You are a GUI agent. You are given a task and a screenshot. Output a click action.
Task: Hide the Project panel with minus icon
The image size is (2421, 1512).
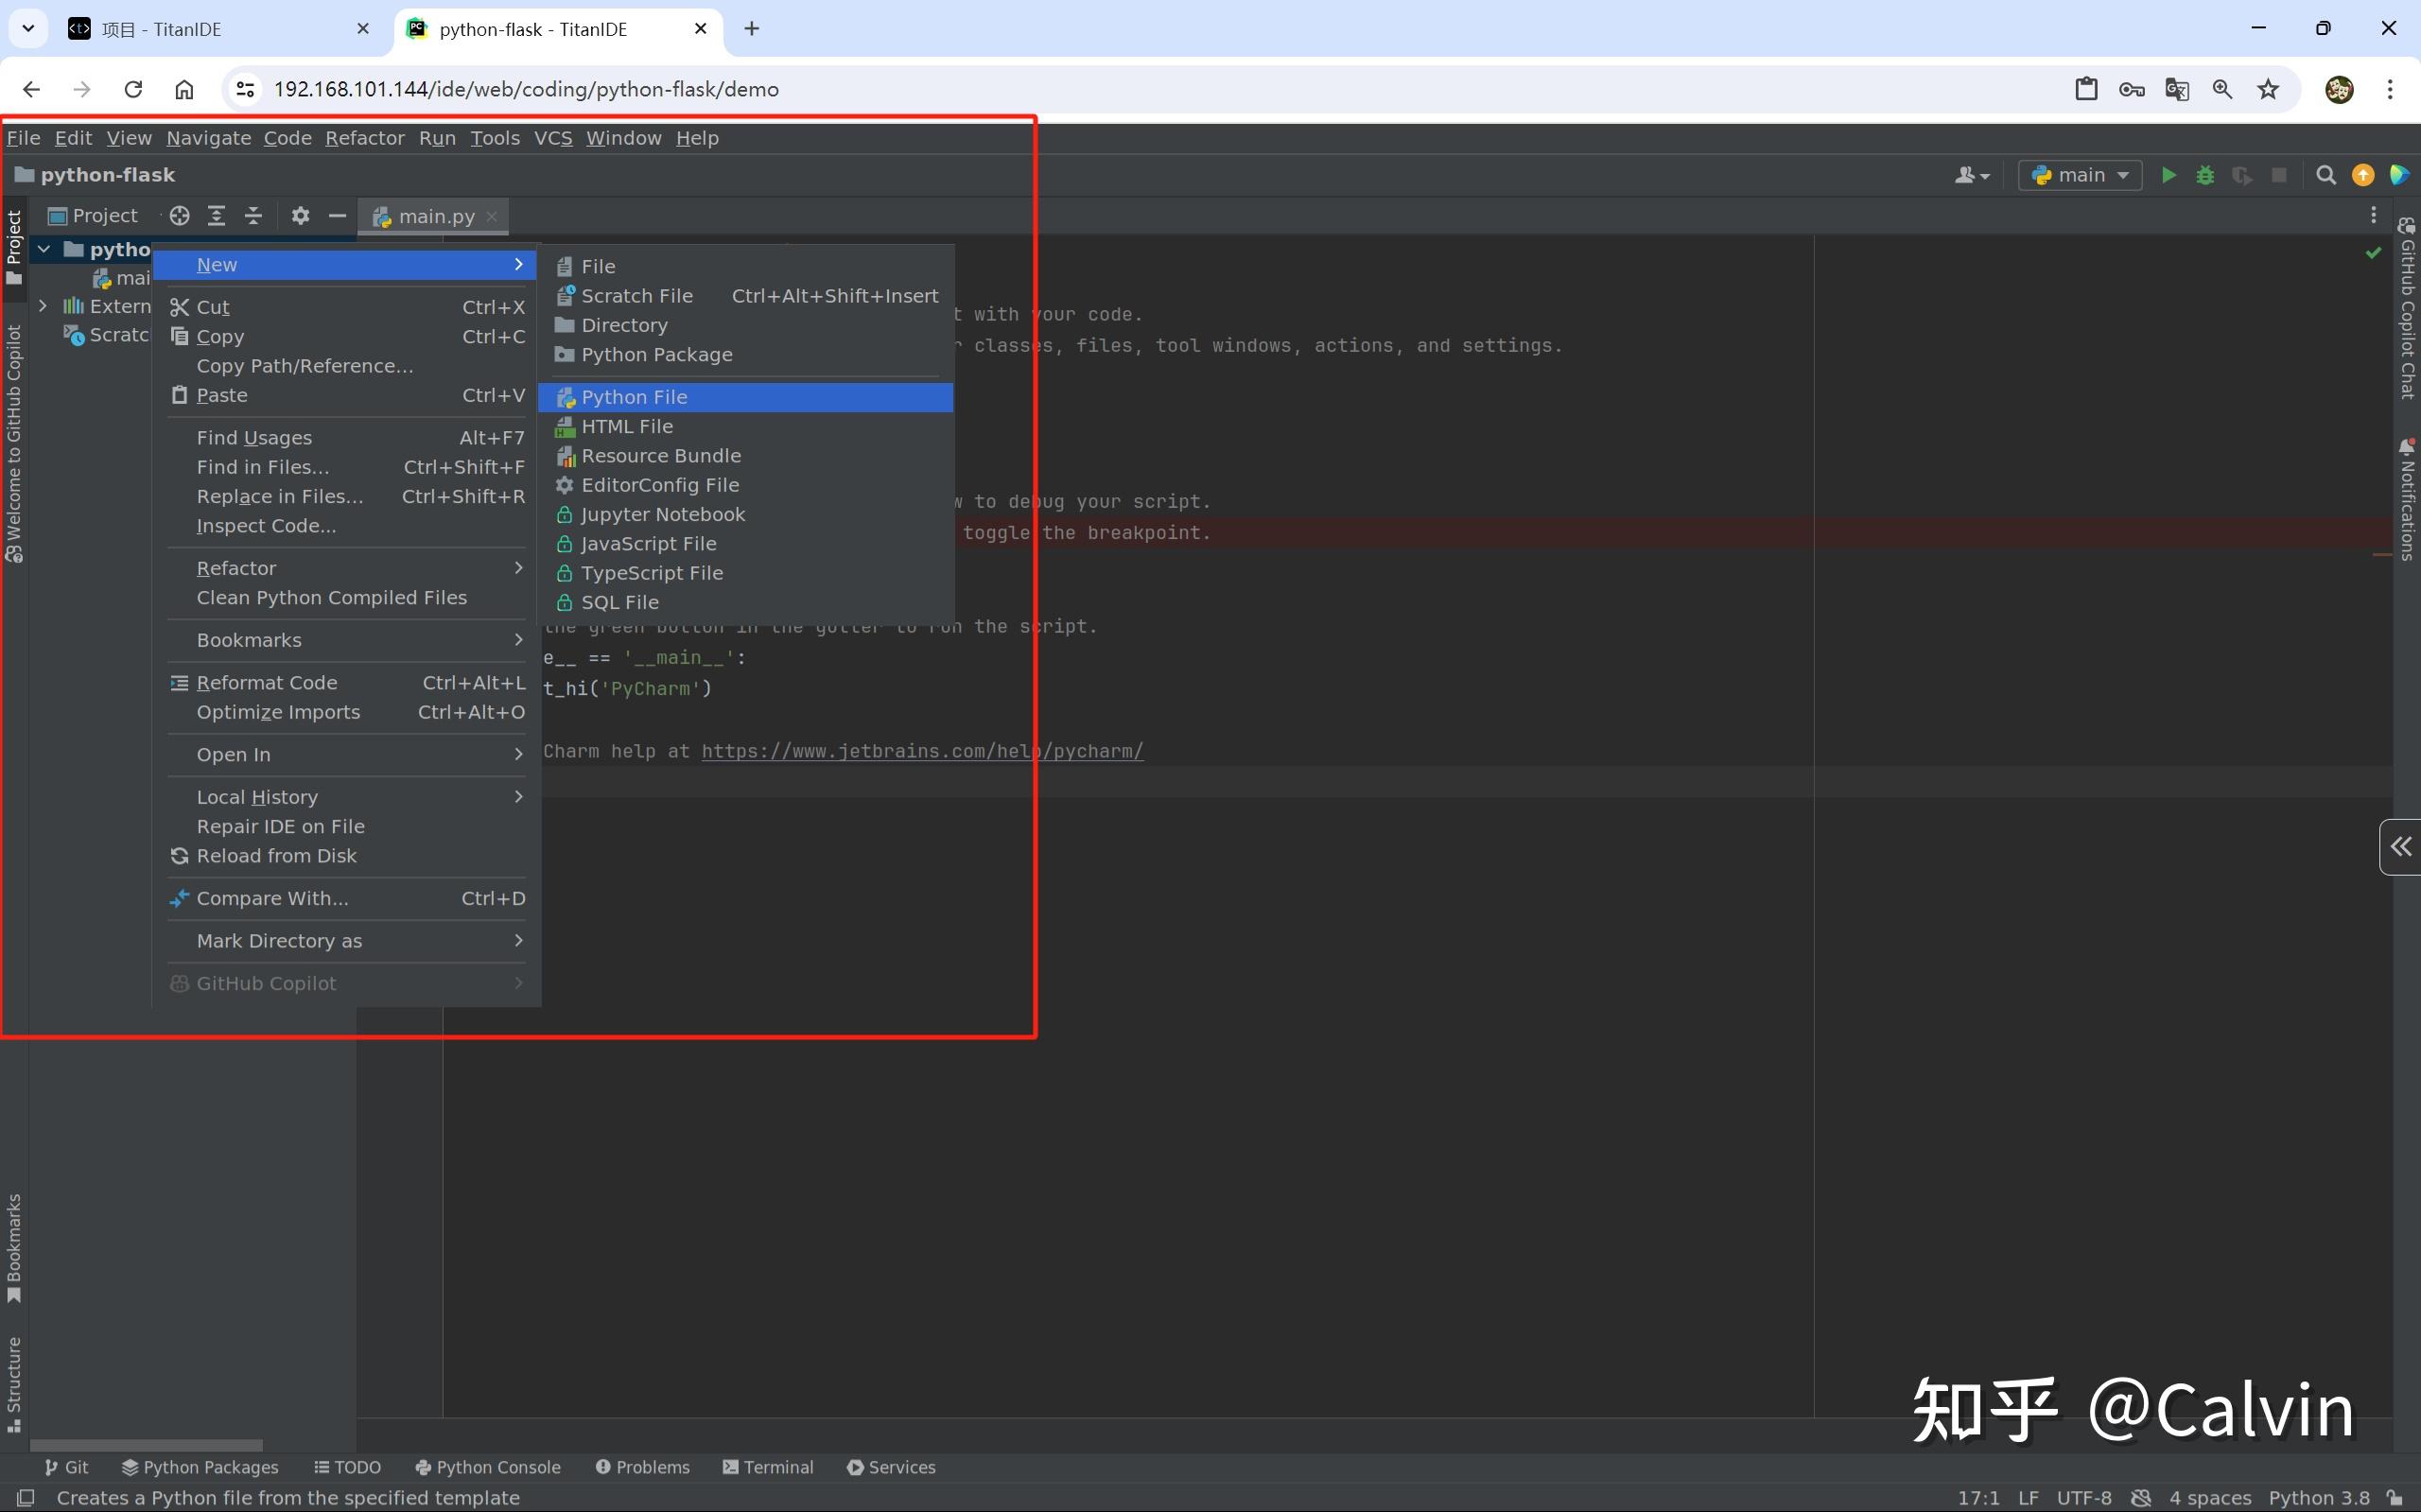pos(337,215)
